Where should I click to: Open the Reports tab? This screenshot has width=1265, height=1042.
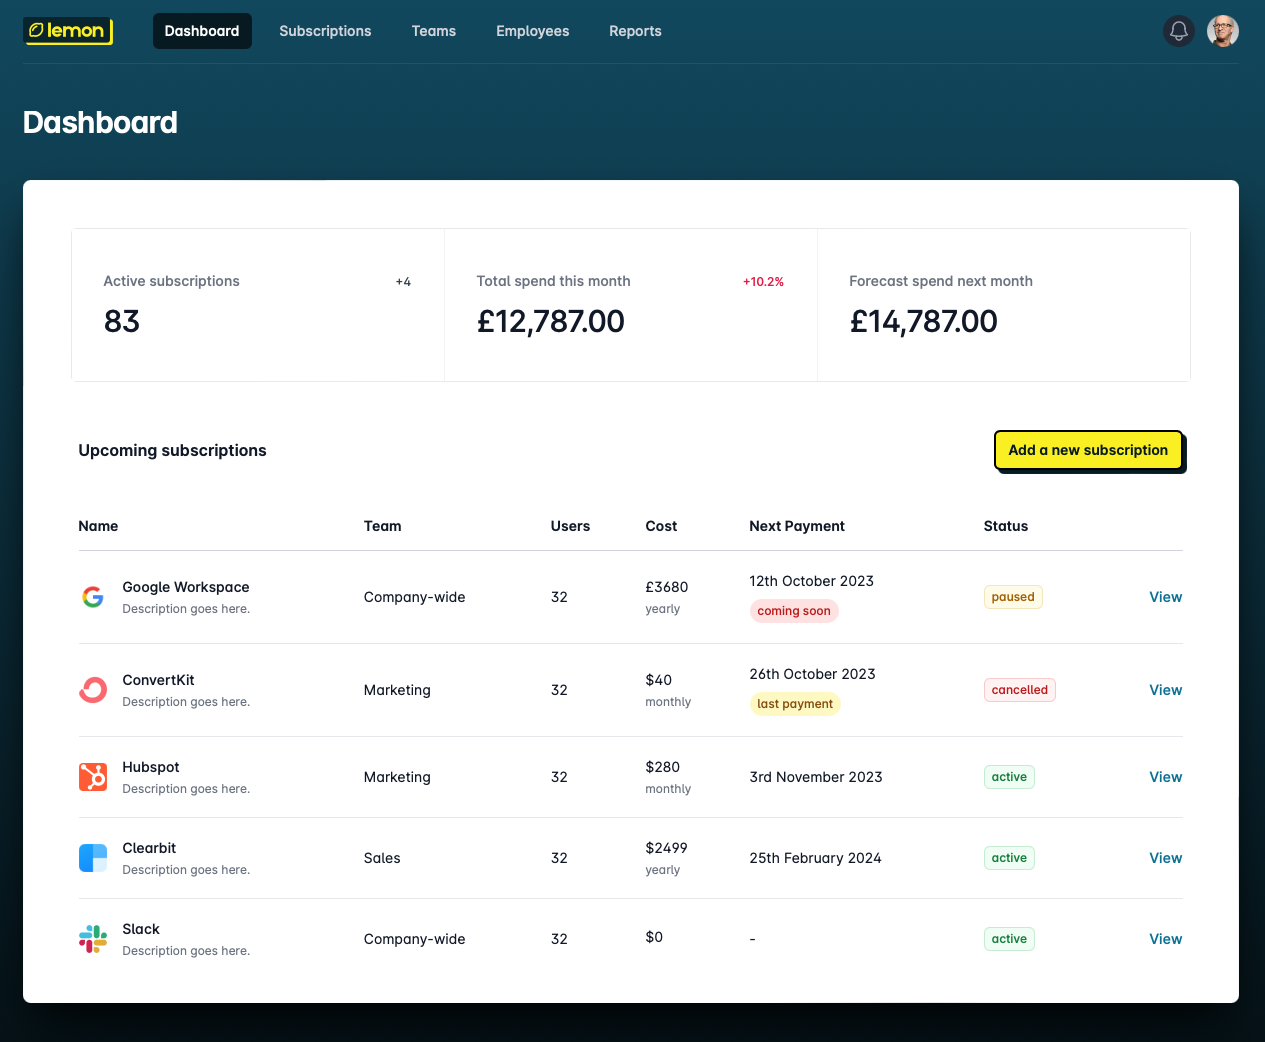635,31
